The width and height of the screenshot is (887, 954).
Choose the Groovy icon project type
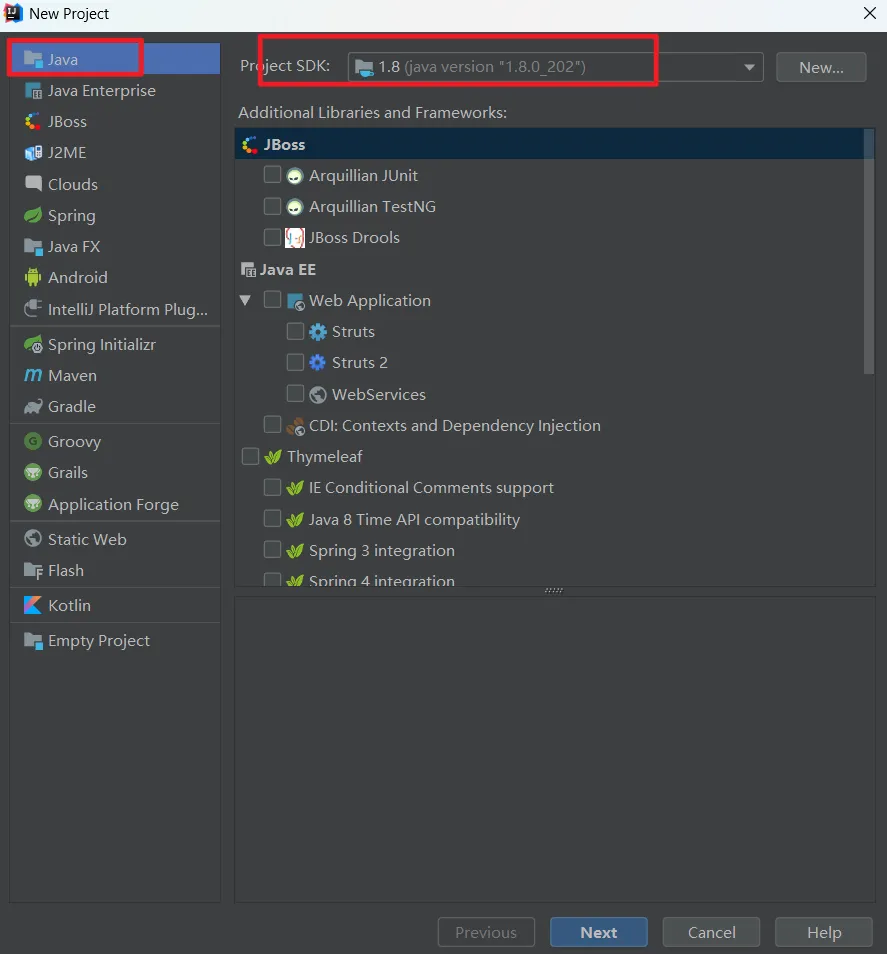pos(33,441)
